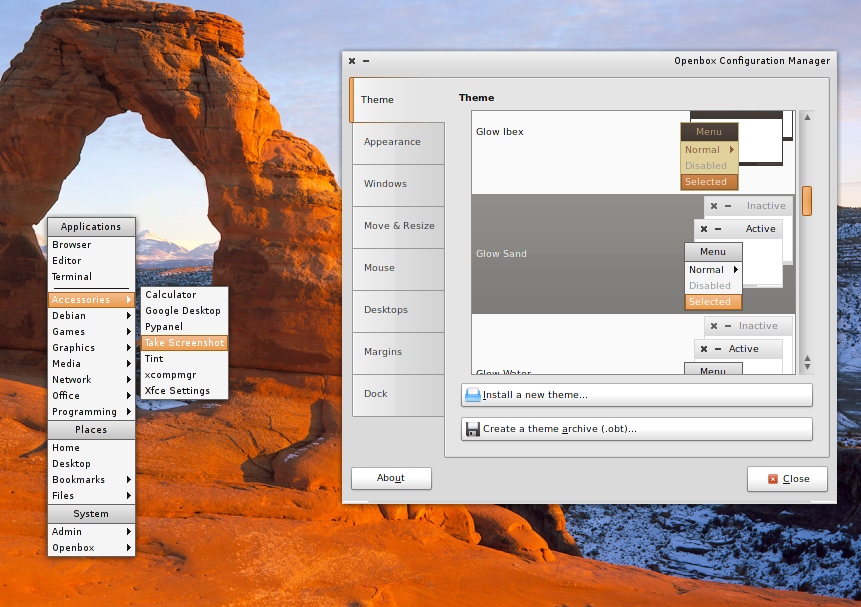Launch Calculator from Accessories submenu
Screen dimensions: 861x607
pos(184,295)
